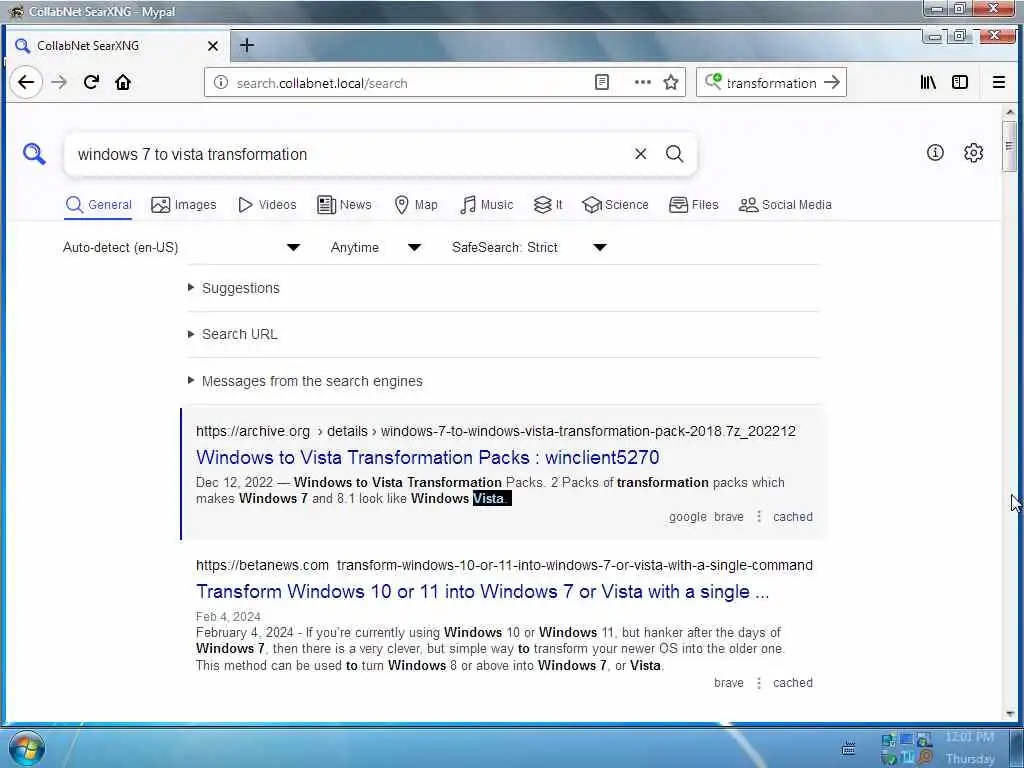Expand Messages from the search engines

(305, 381)
